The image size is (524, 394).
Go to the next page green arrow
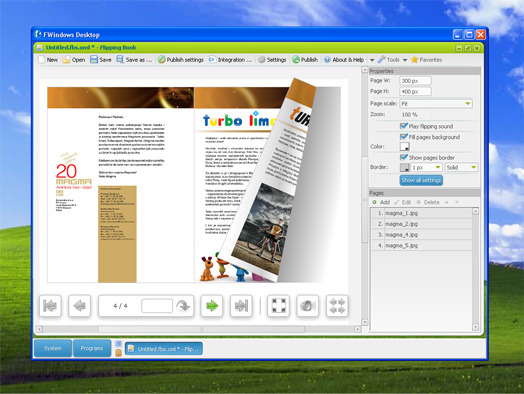[212, 305]
